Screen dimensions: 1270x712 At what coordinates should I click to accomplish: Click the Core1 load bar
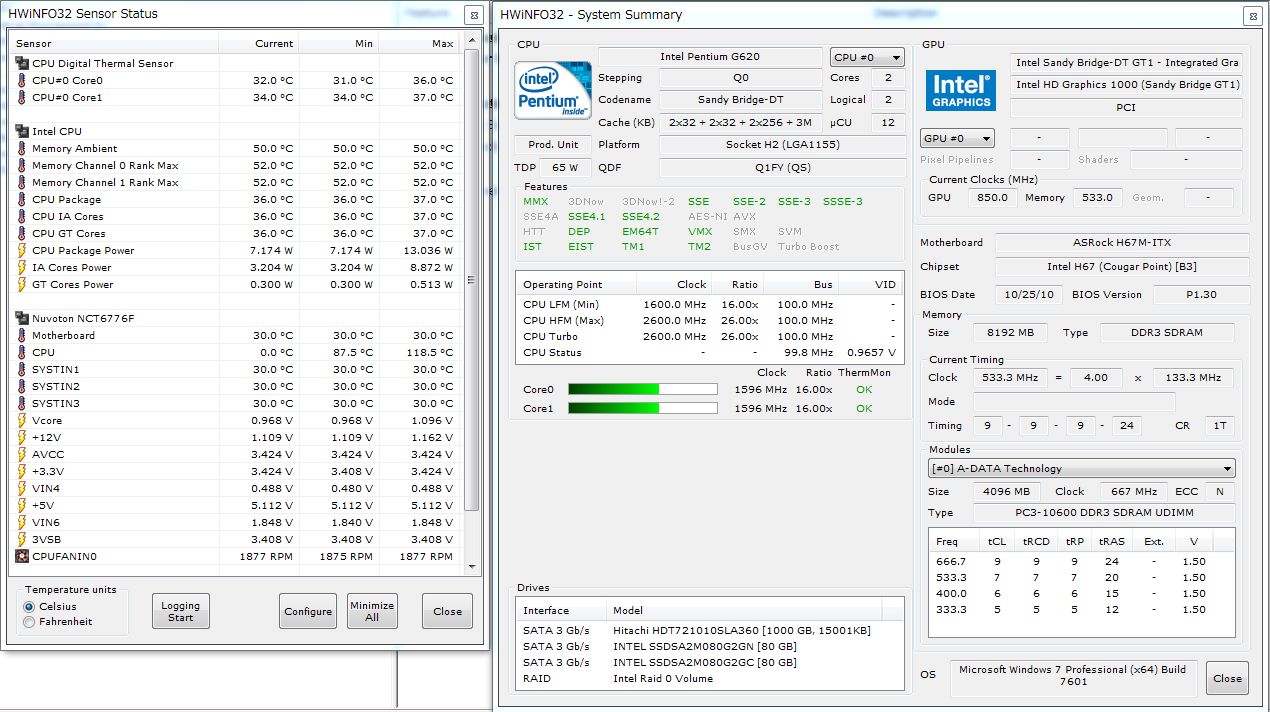tap(642, 408)
